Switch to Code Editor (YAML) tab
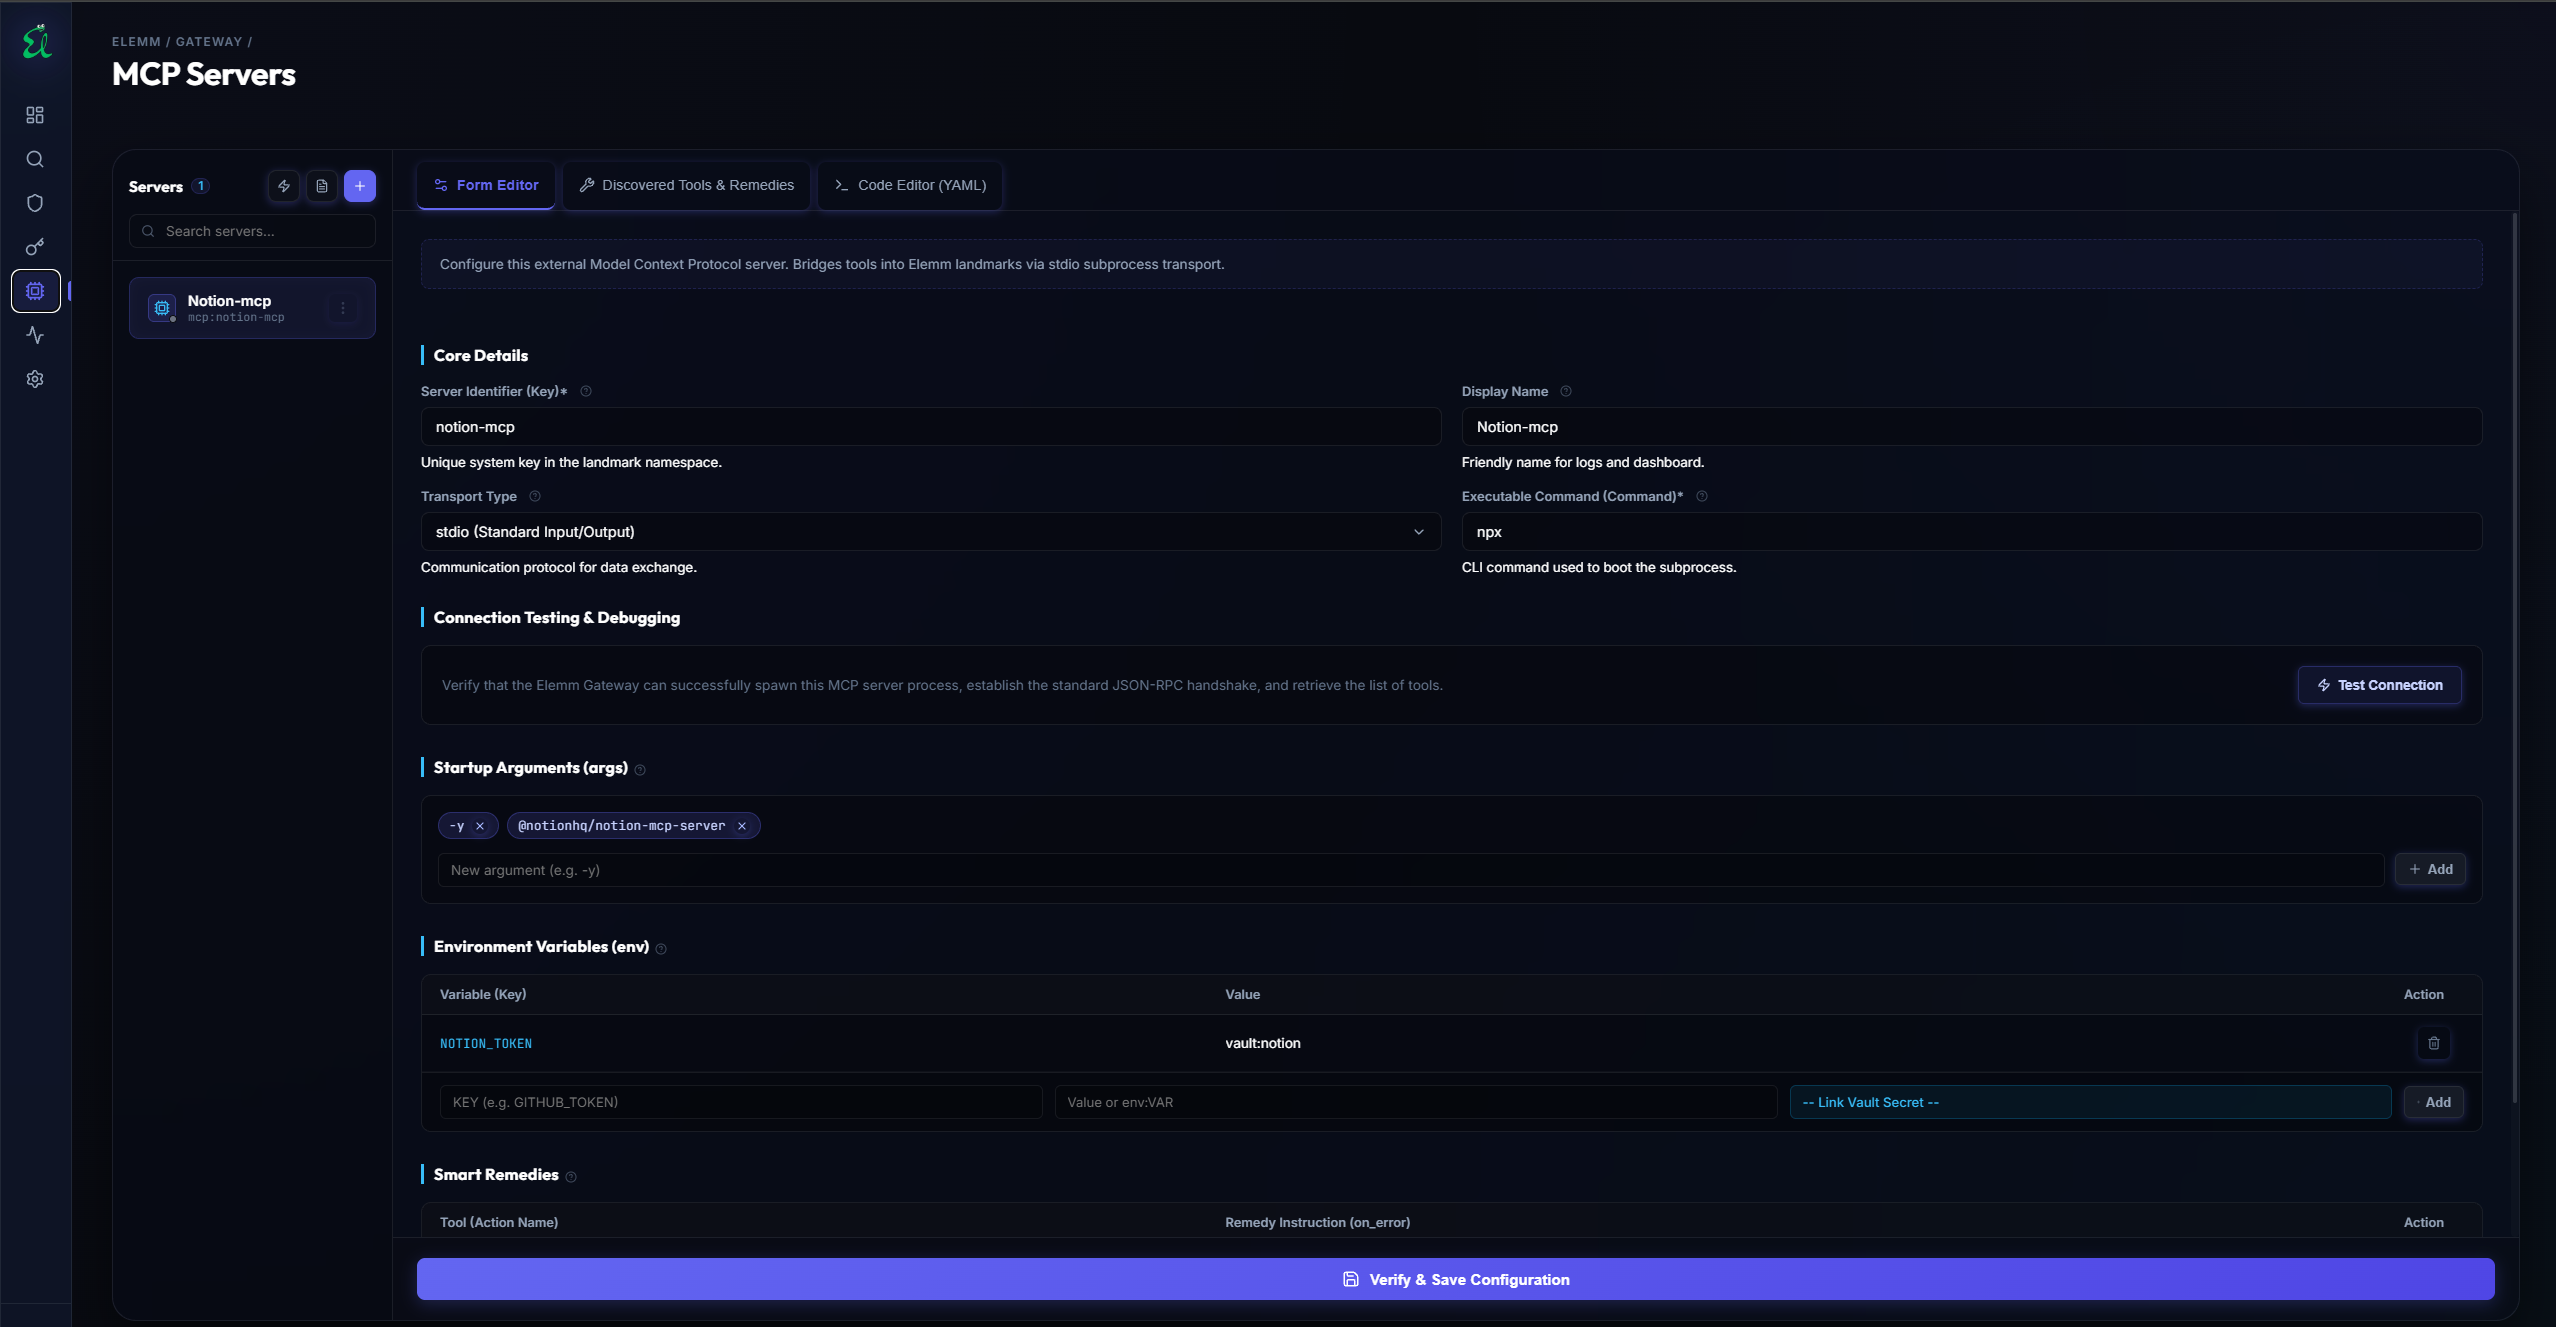 pos(910,185)
